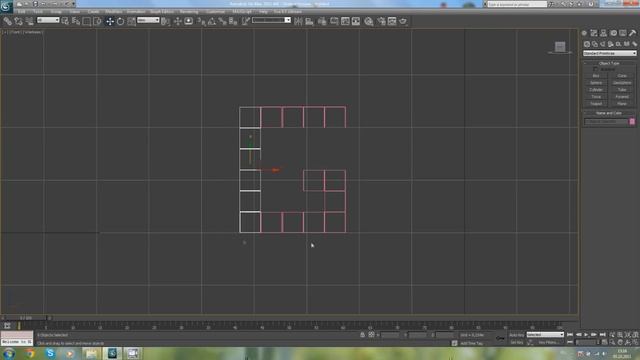Image resolution: width=640 pixels, height=360 pixels.
Task: Click the time slider handle
Action: click(26, 318)
